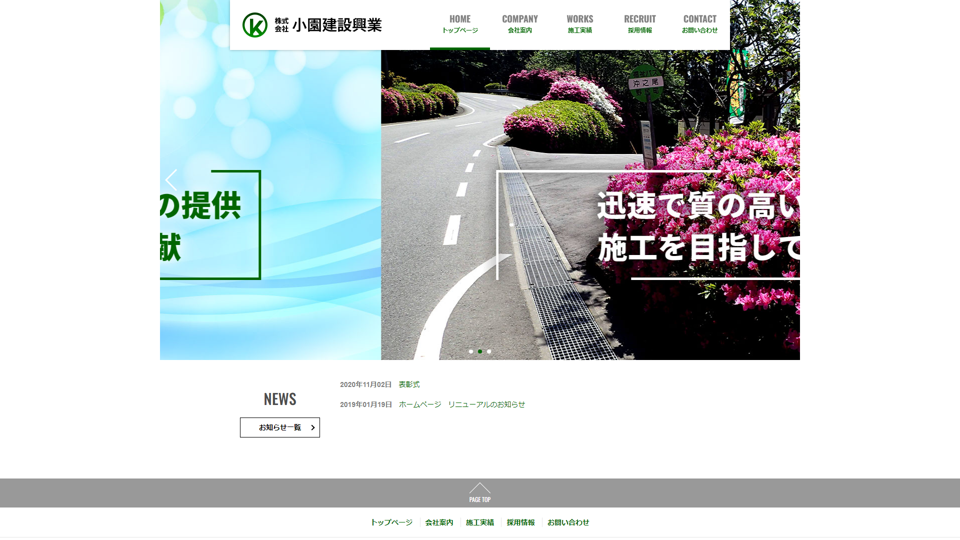The image size is (960, 540).
Task: Advance to next slide with right arrow
Action: (x=788, y=180)
